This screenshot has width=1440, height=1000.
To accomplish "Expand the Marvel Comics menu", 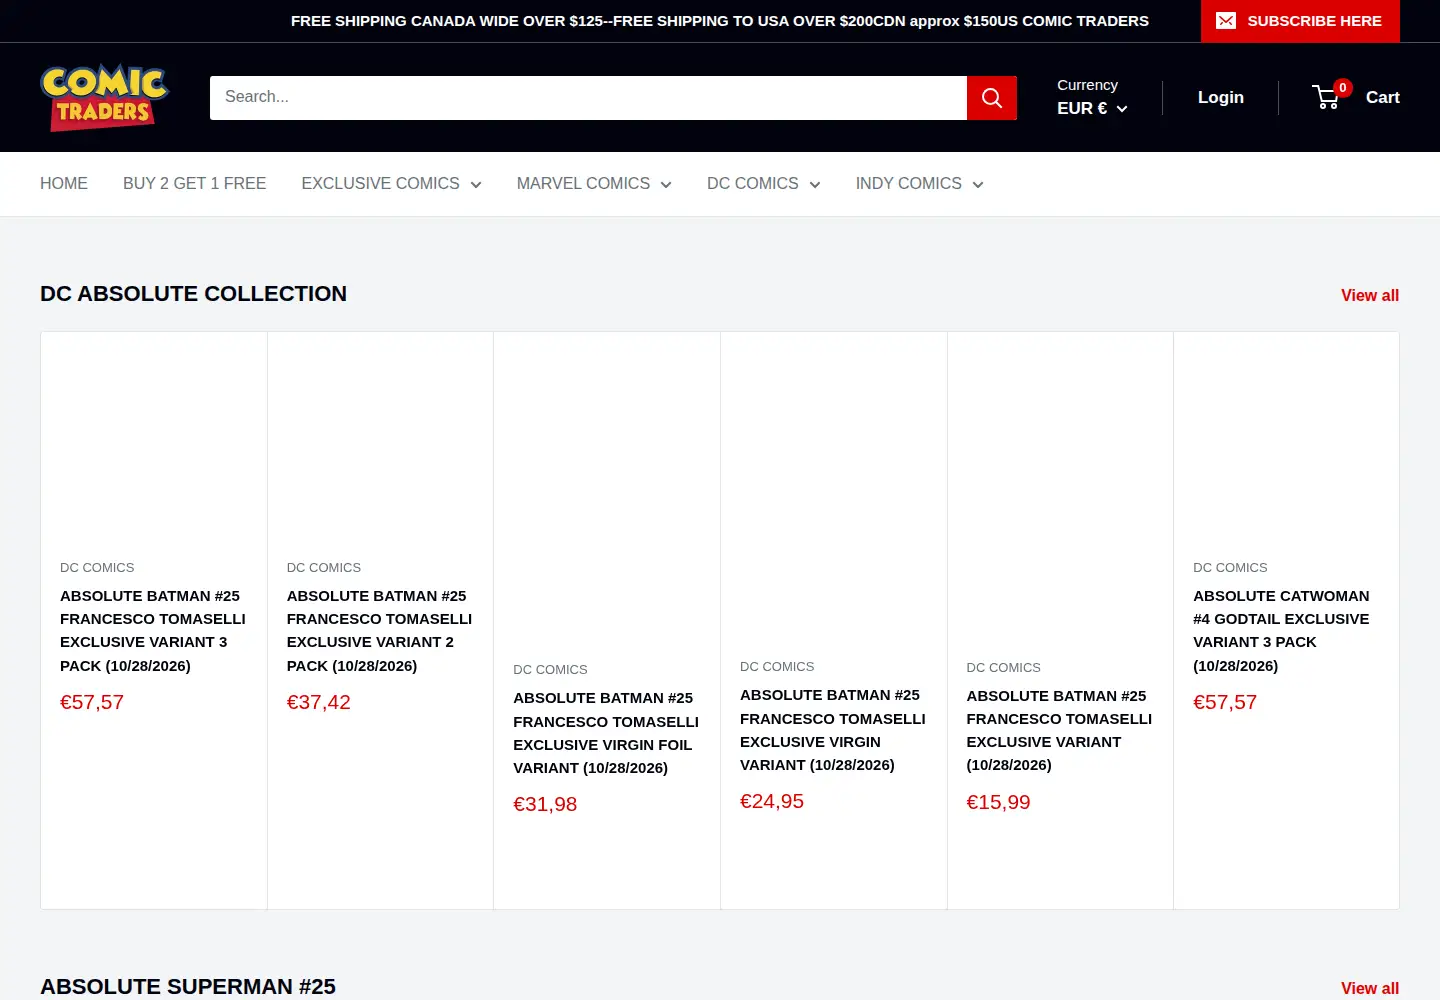I will click(594, 184).
